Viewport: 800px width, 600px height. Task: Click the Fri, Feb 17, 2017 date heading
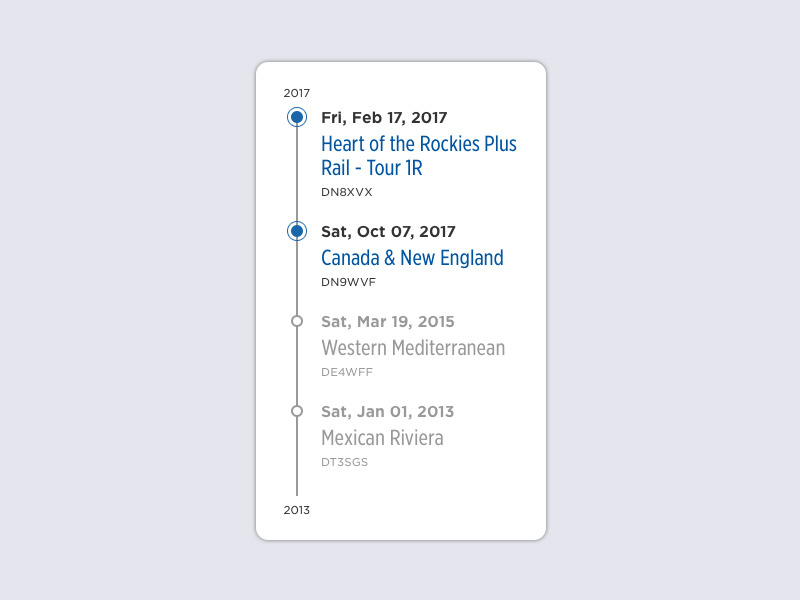pos(384,118)
